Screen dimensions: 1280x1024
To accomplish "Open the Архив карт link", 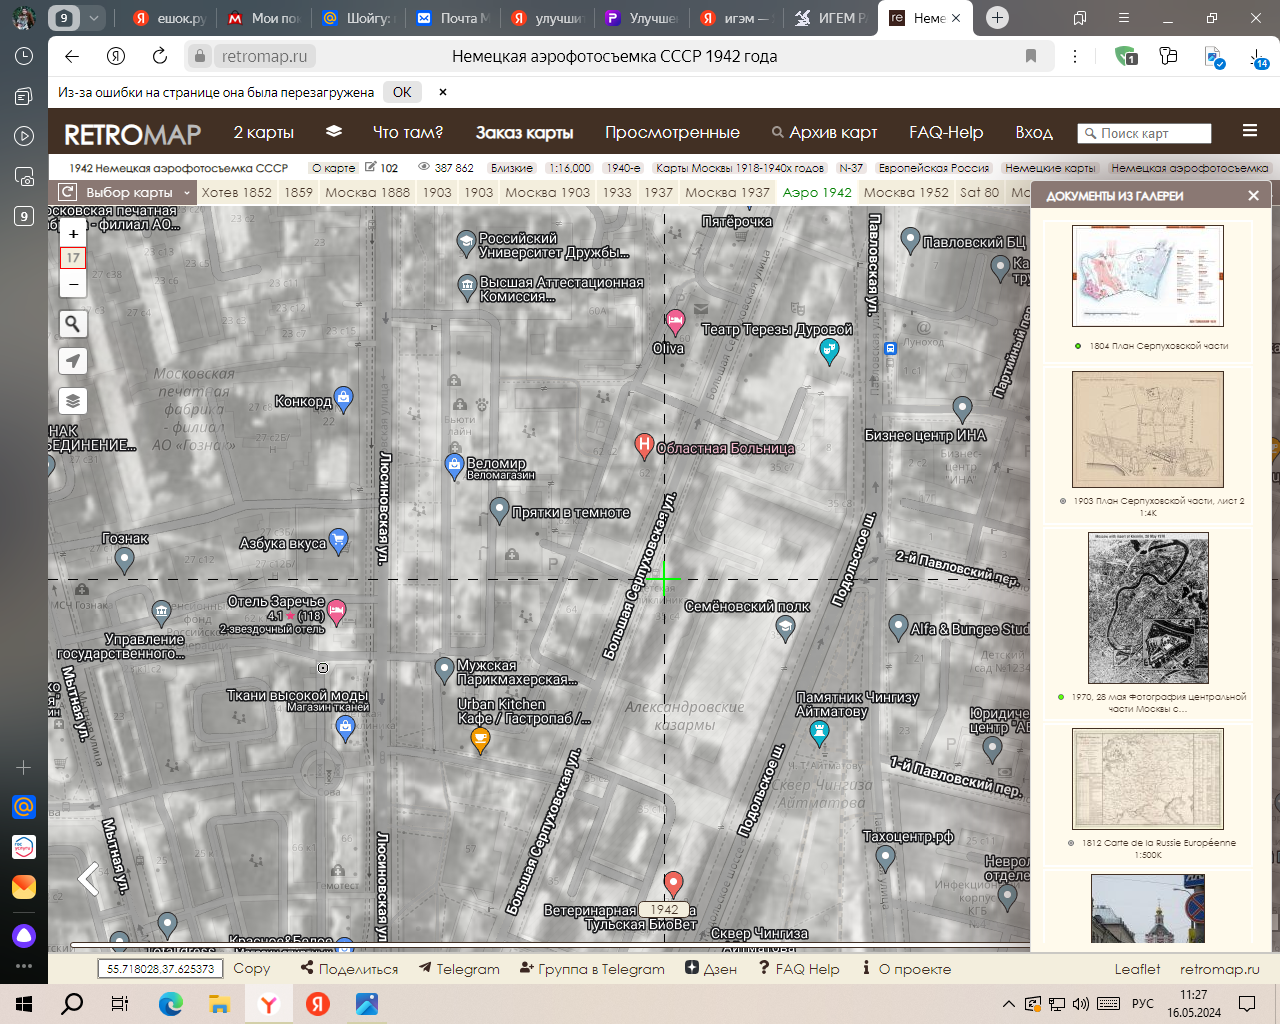I will 824,132.
